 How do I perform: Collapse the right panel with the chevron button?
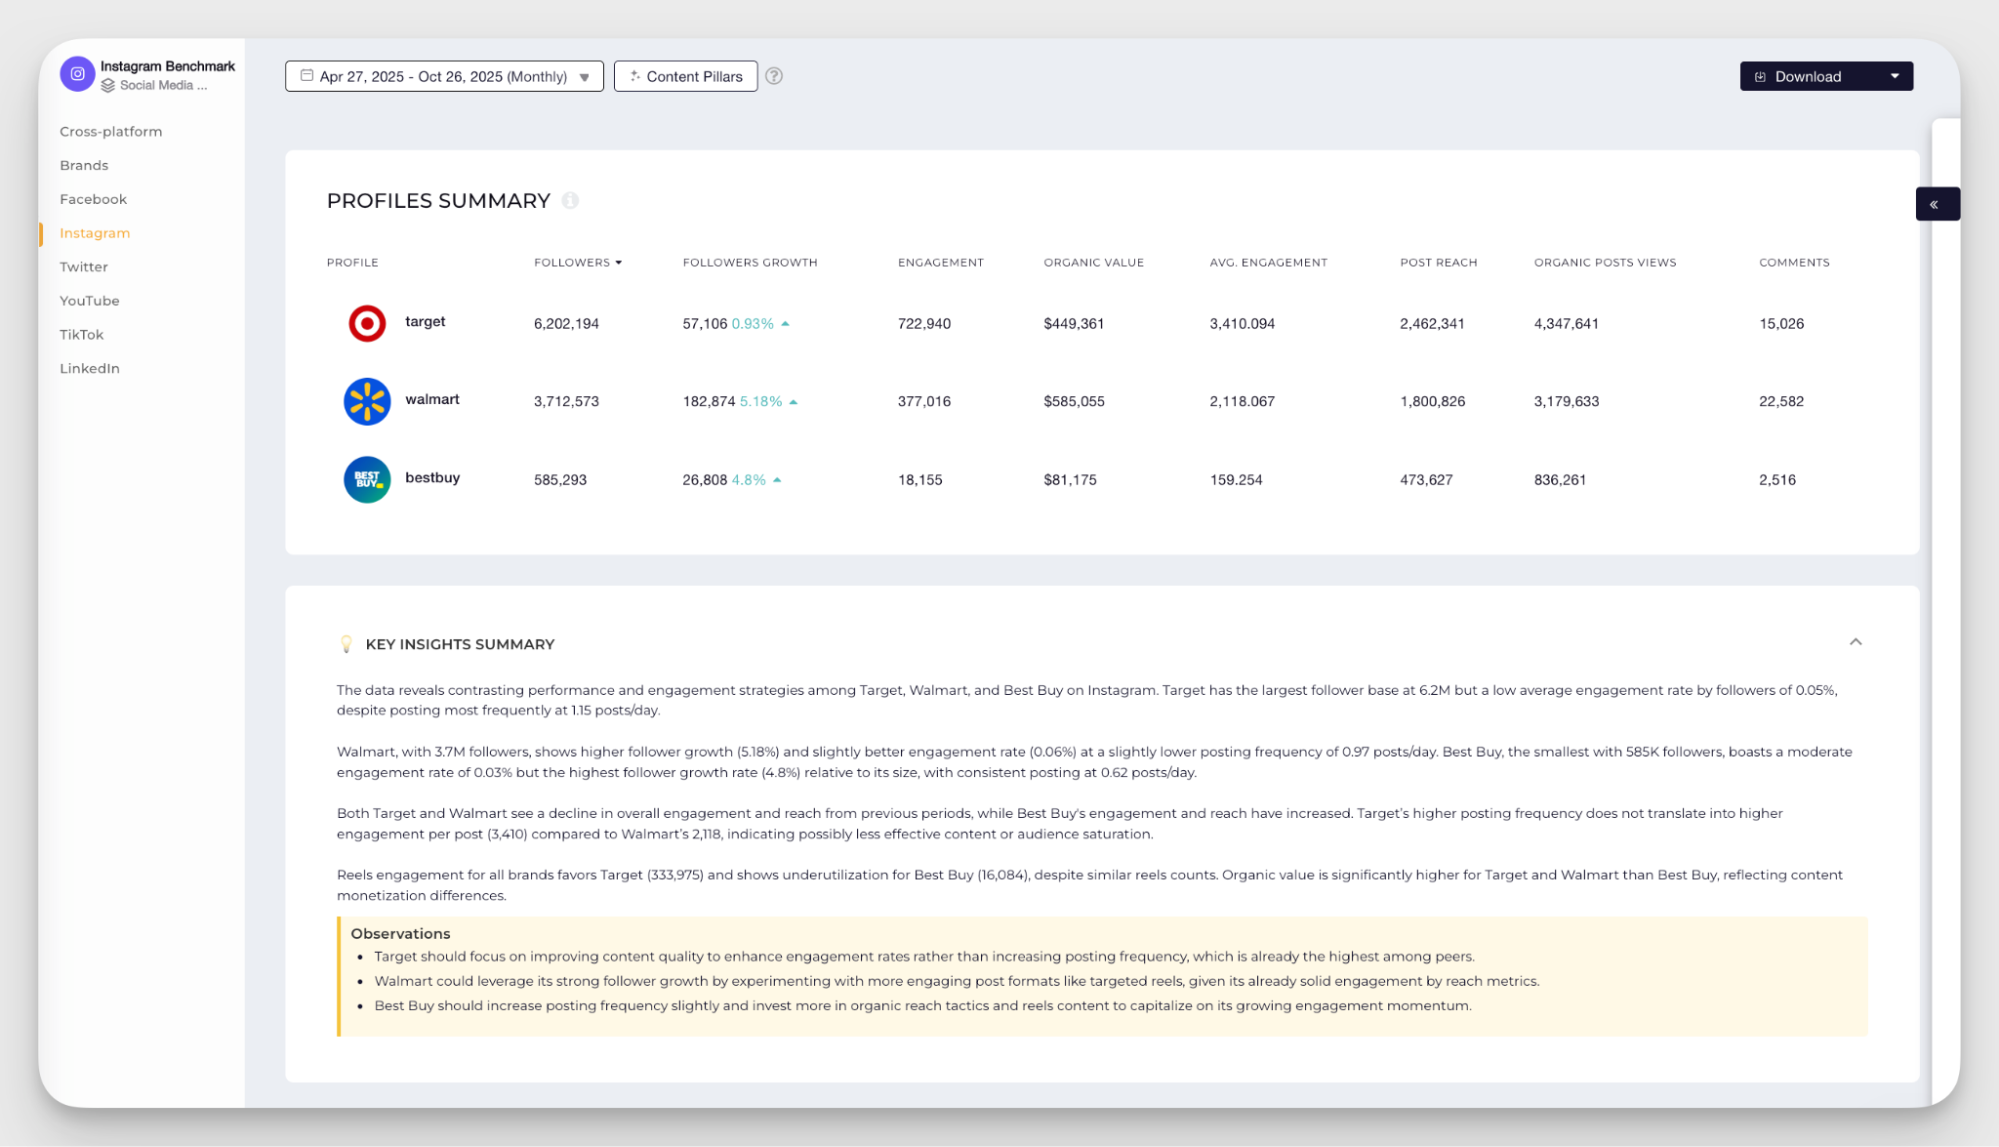click(1938, 203)
